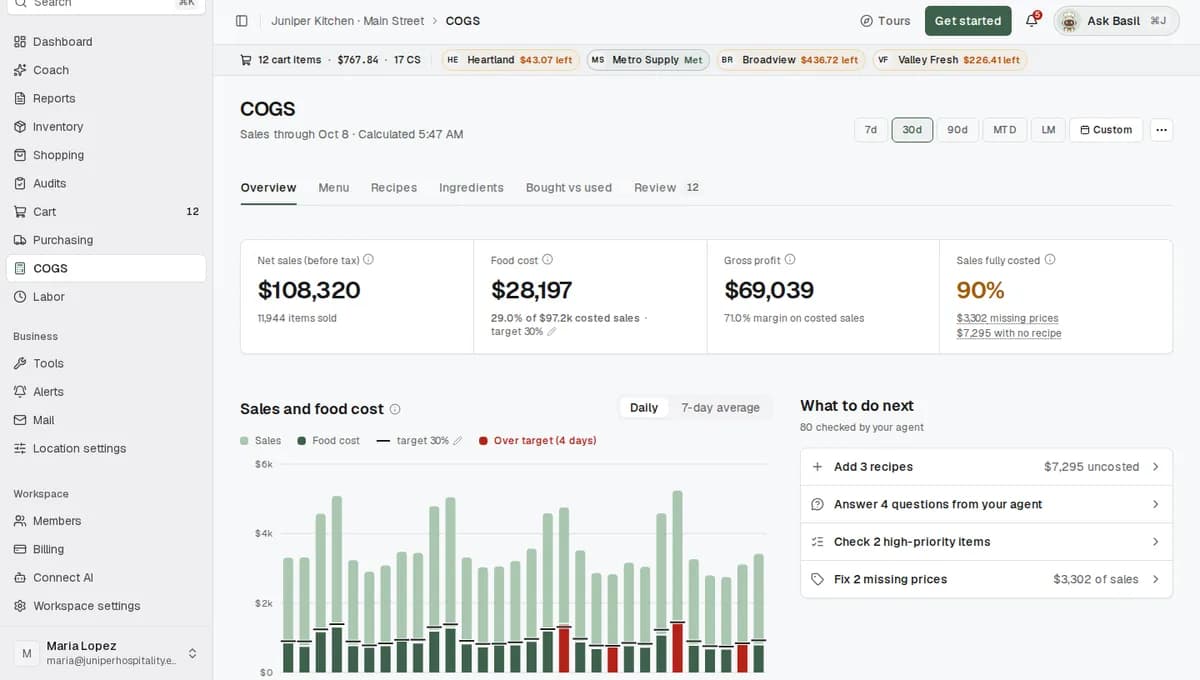
Task: Open Labor in the sidebar
Action: [106, 297]
